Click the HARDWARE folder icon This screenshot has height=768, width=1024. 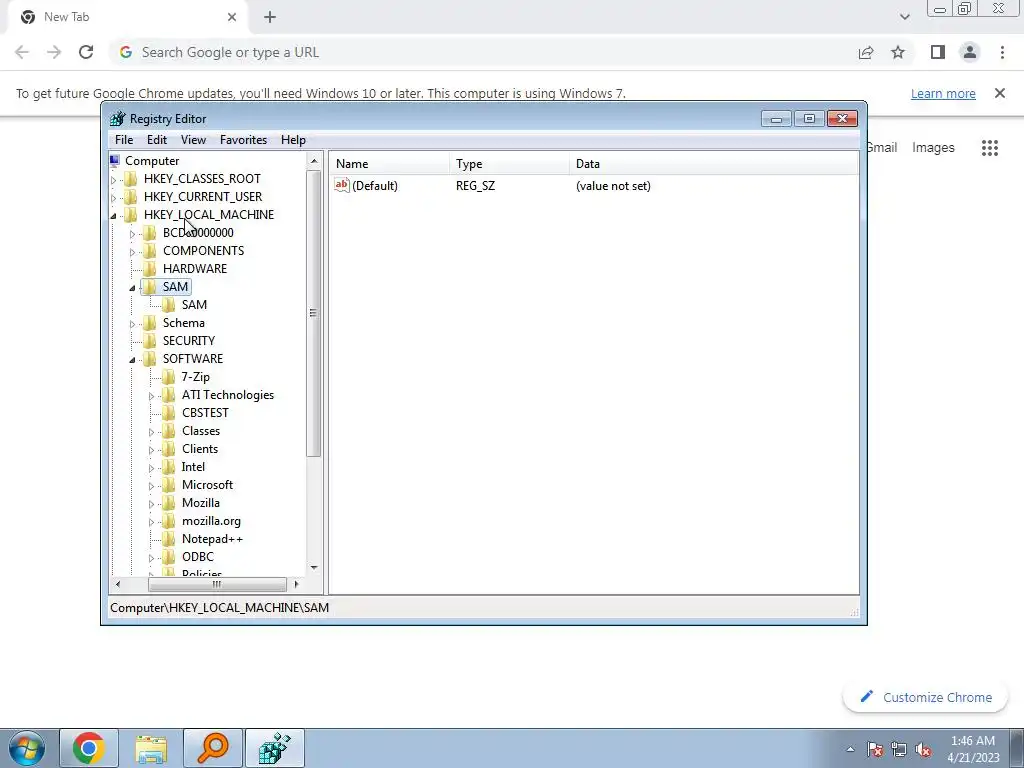(150, 268)
